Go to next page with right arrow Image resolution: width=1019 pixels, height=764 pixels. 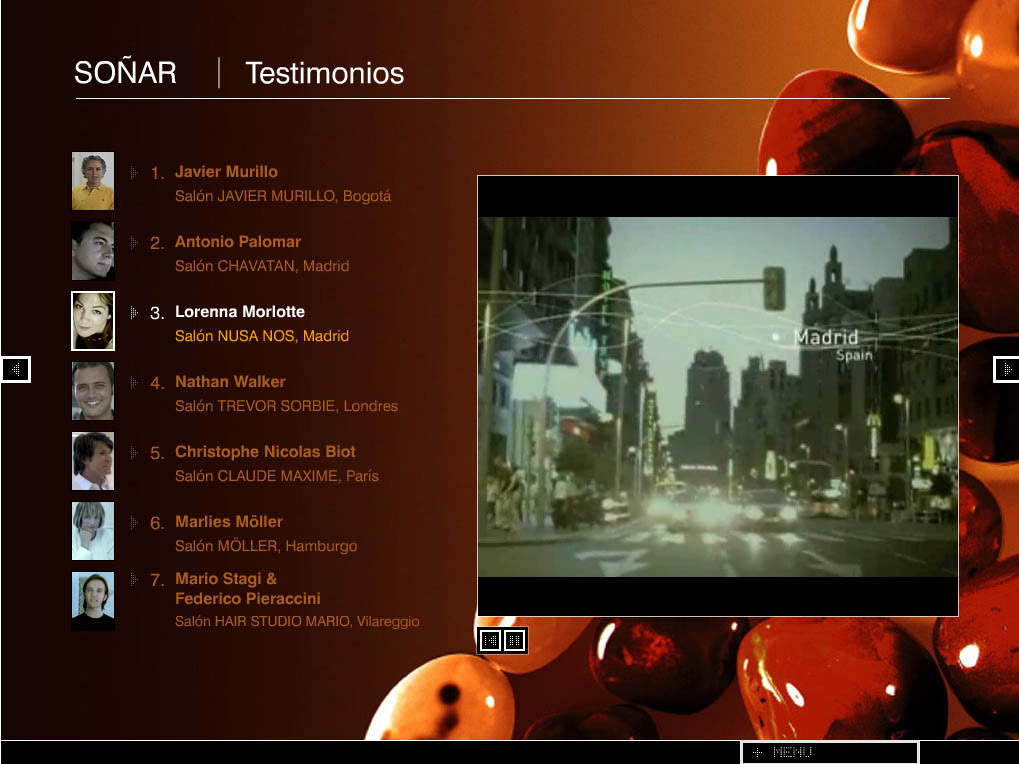click(1006, 370)
